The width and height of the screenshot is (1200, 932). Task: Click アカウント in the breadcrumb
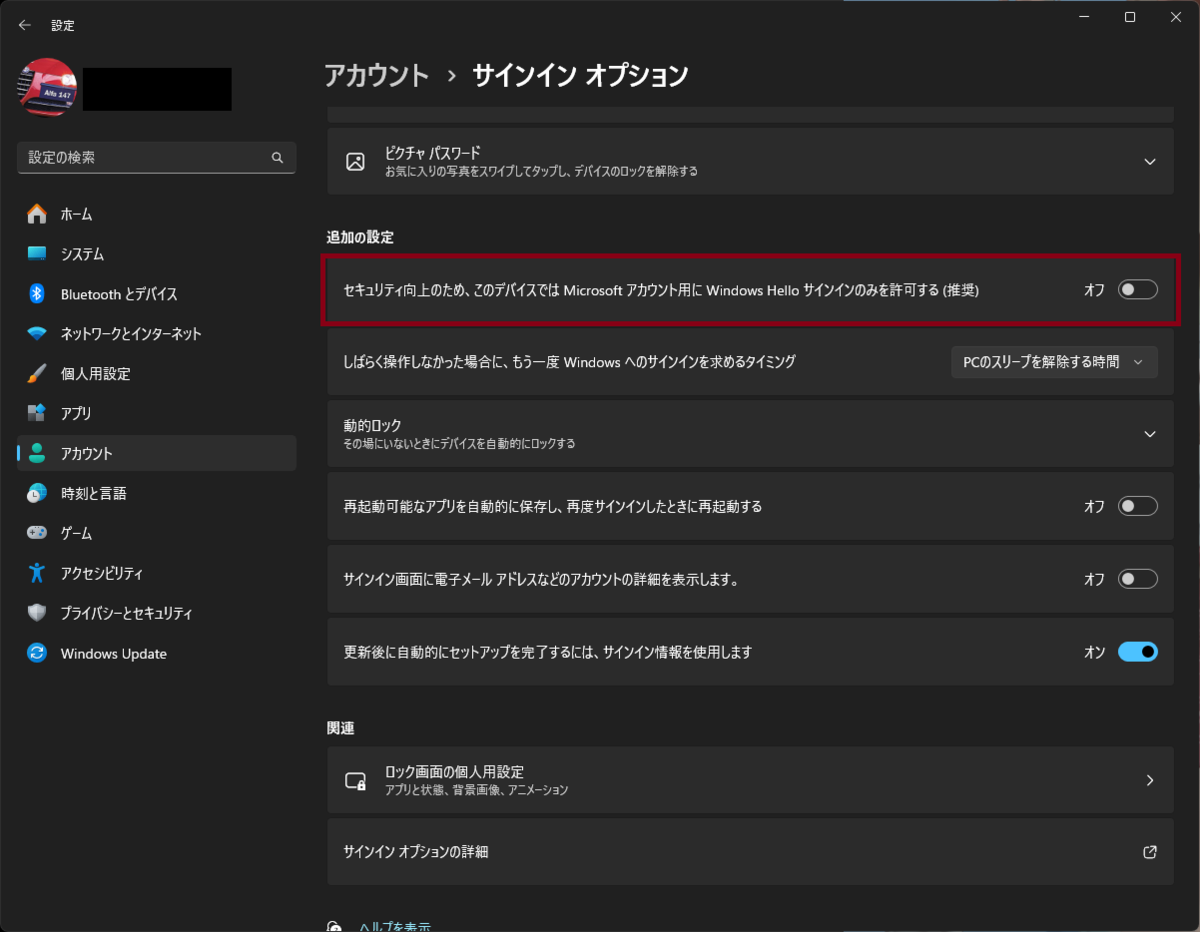point(377,75)
